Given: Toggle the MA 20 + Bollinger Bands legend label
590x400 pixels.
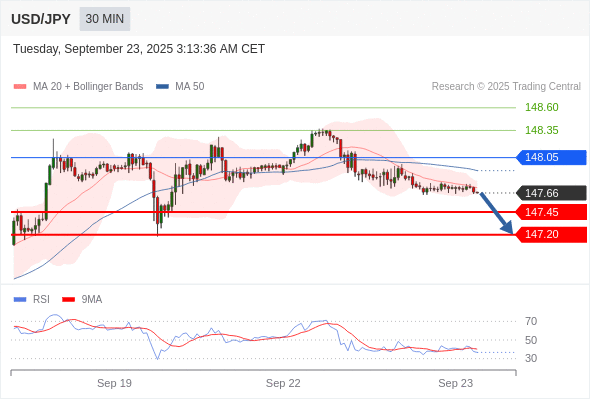Looking at the screenshot, I should (88, 87).
